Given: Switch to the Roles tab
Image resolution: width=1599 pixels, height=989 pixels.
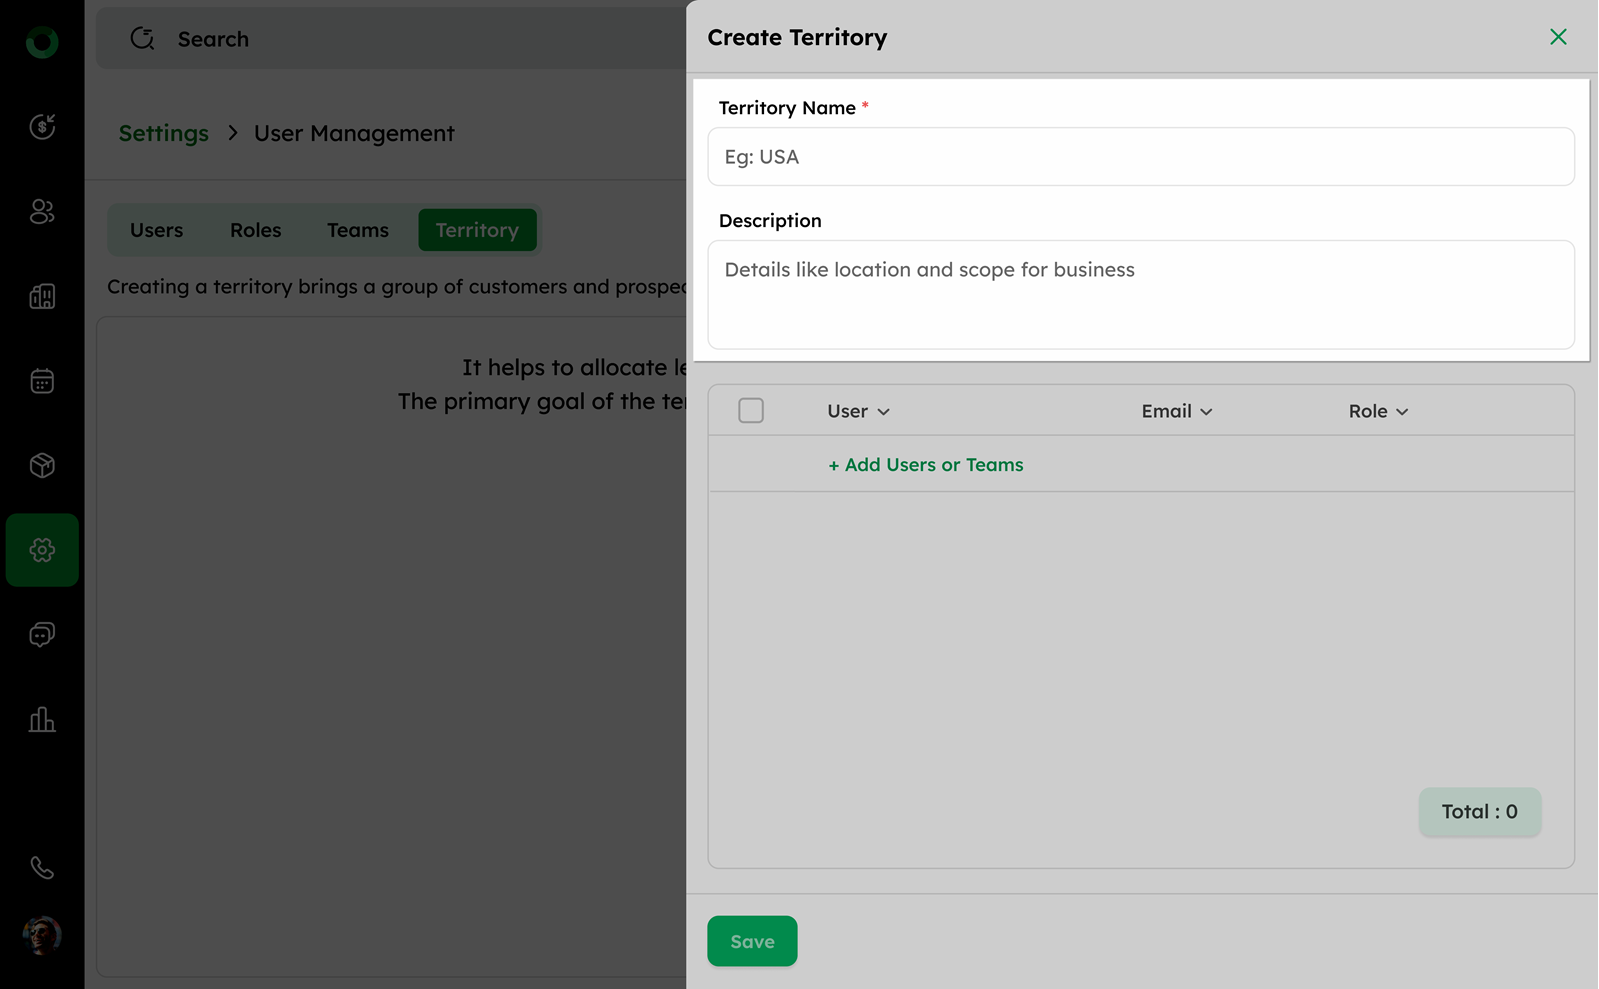Looking at the screenshot, I should [x=255, y=230].
